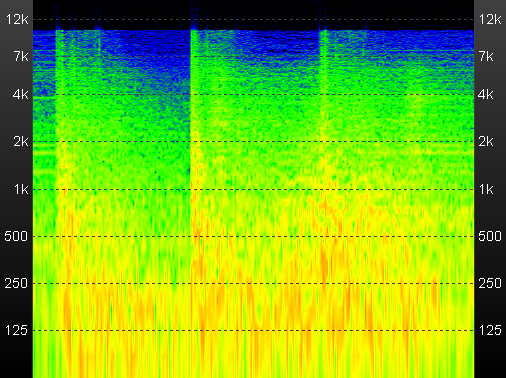Pick the right 2k frequency label
Screen dimensions: 506x378
pos(486,142)
